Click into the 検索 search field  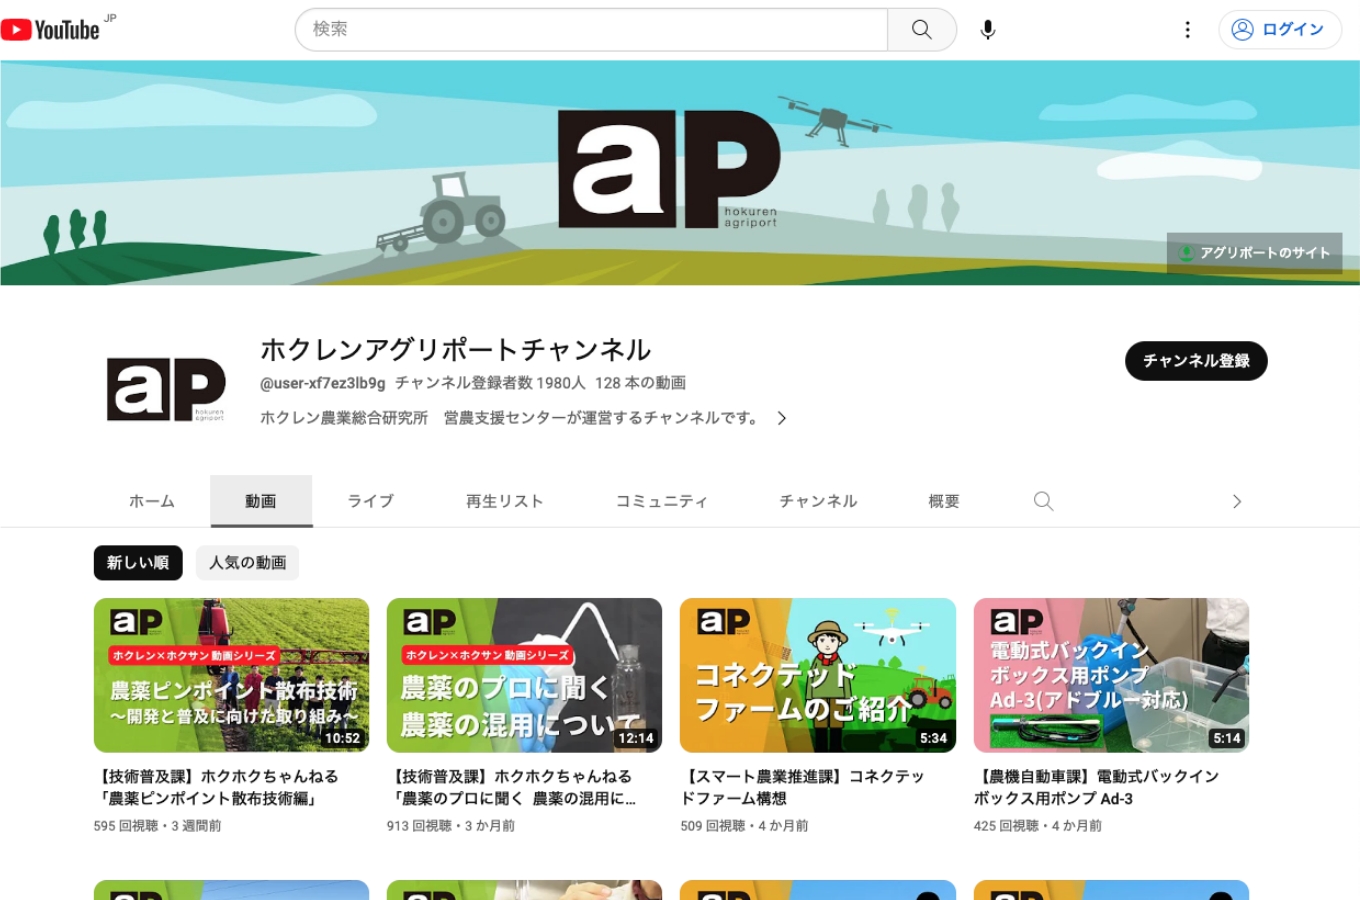click(590, 30)
